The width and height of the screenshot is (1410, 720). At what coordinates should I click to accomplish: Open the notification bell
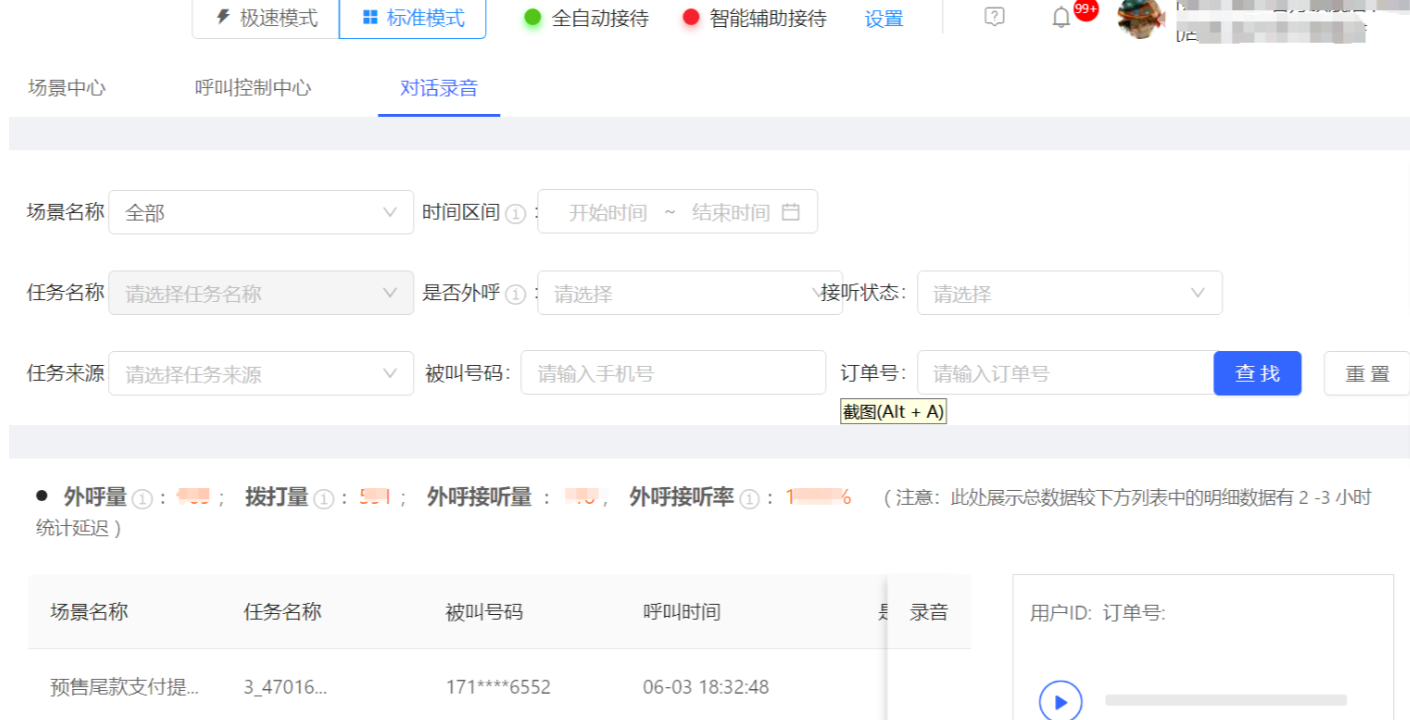[1061, 18]
